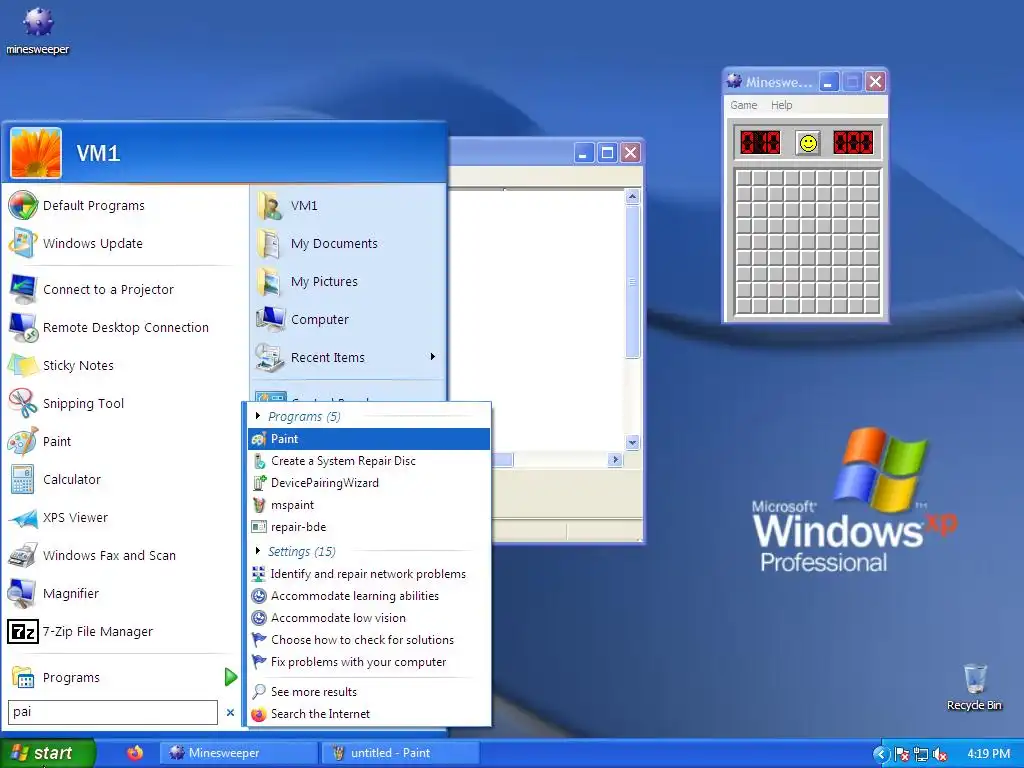The image size is (1024, 768).
Task: Collapse the Settings (15) results group
Action: coord(258,551)
